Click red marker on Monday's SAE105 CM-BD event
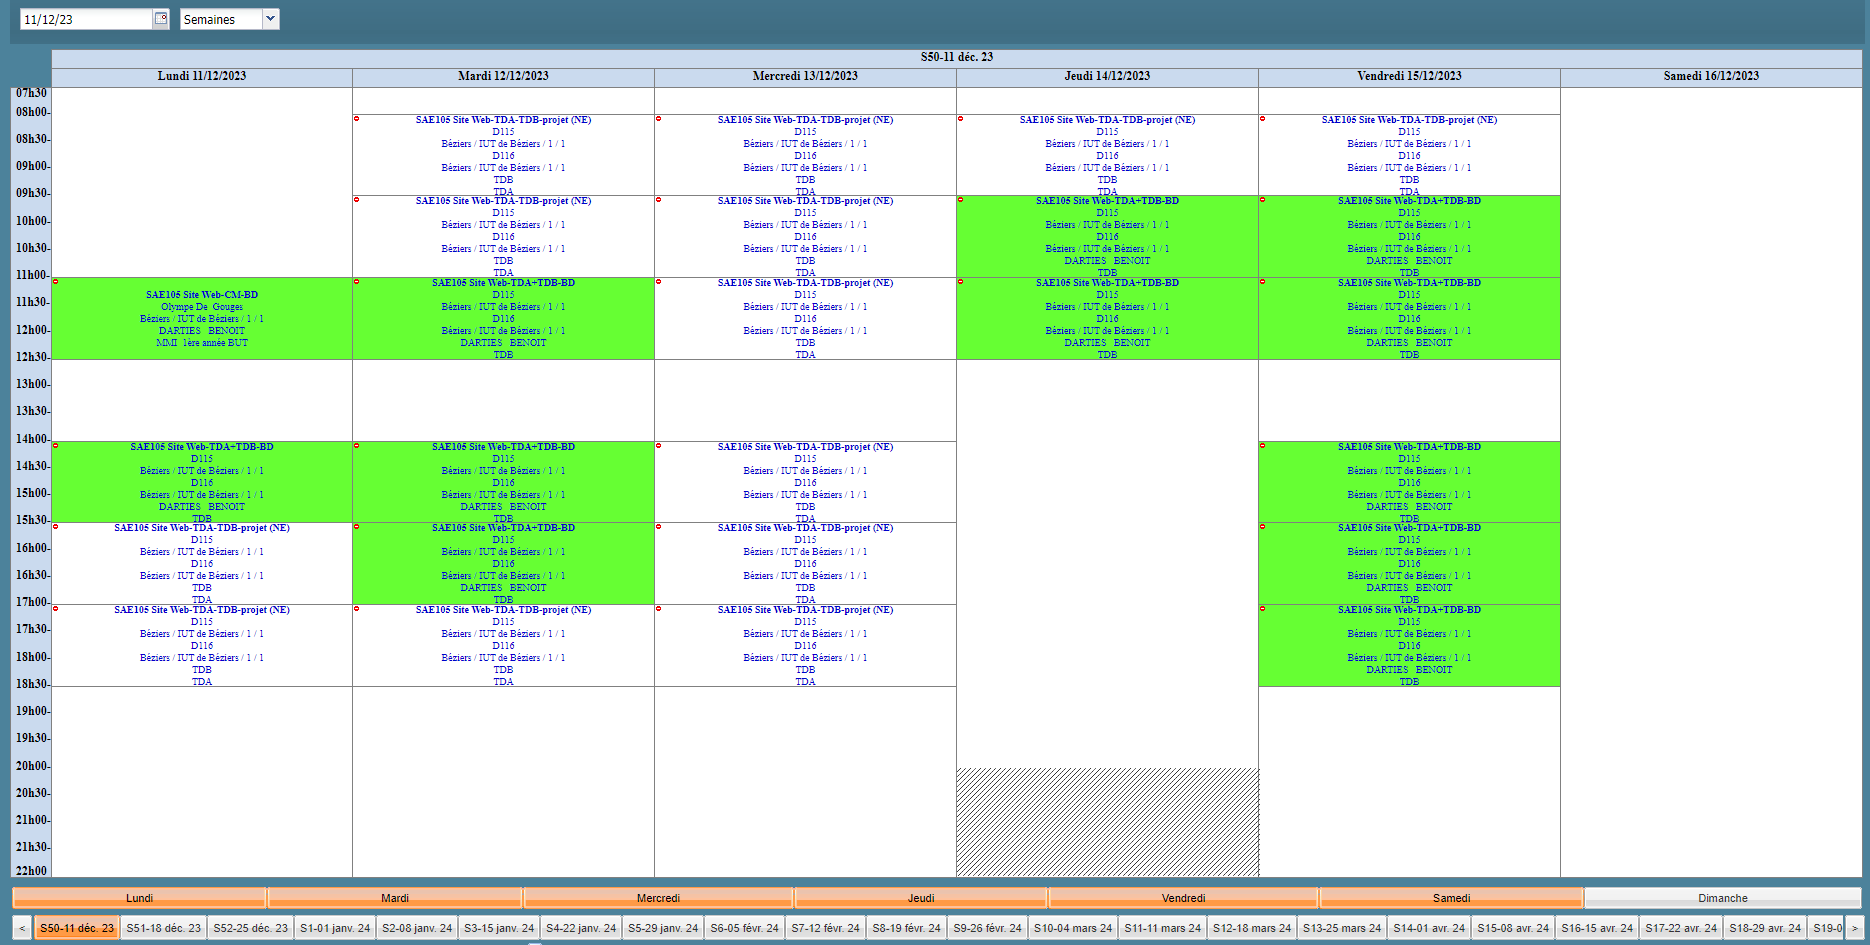 click(56, 282)
